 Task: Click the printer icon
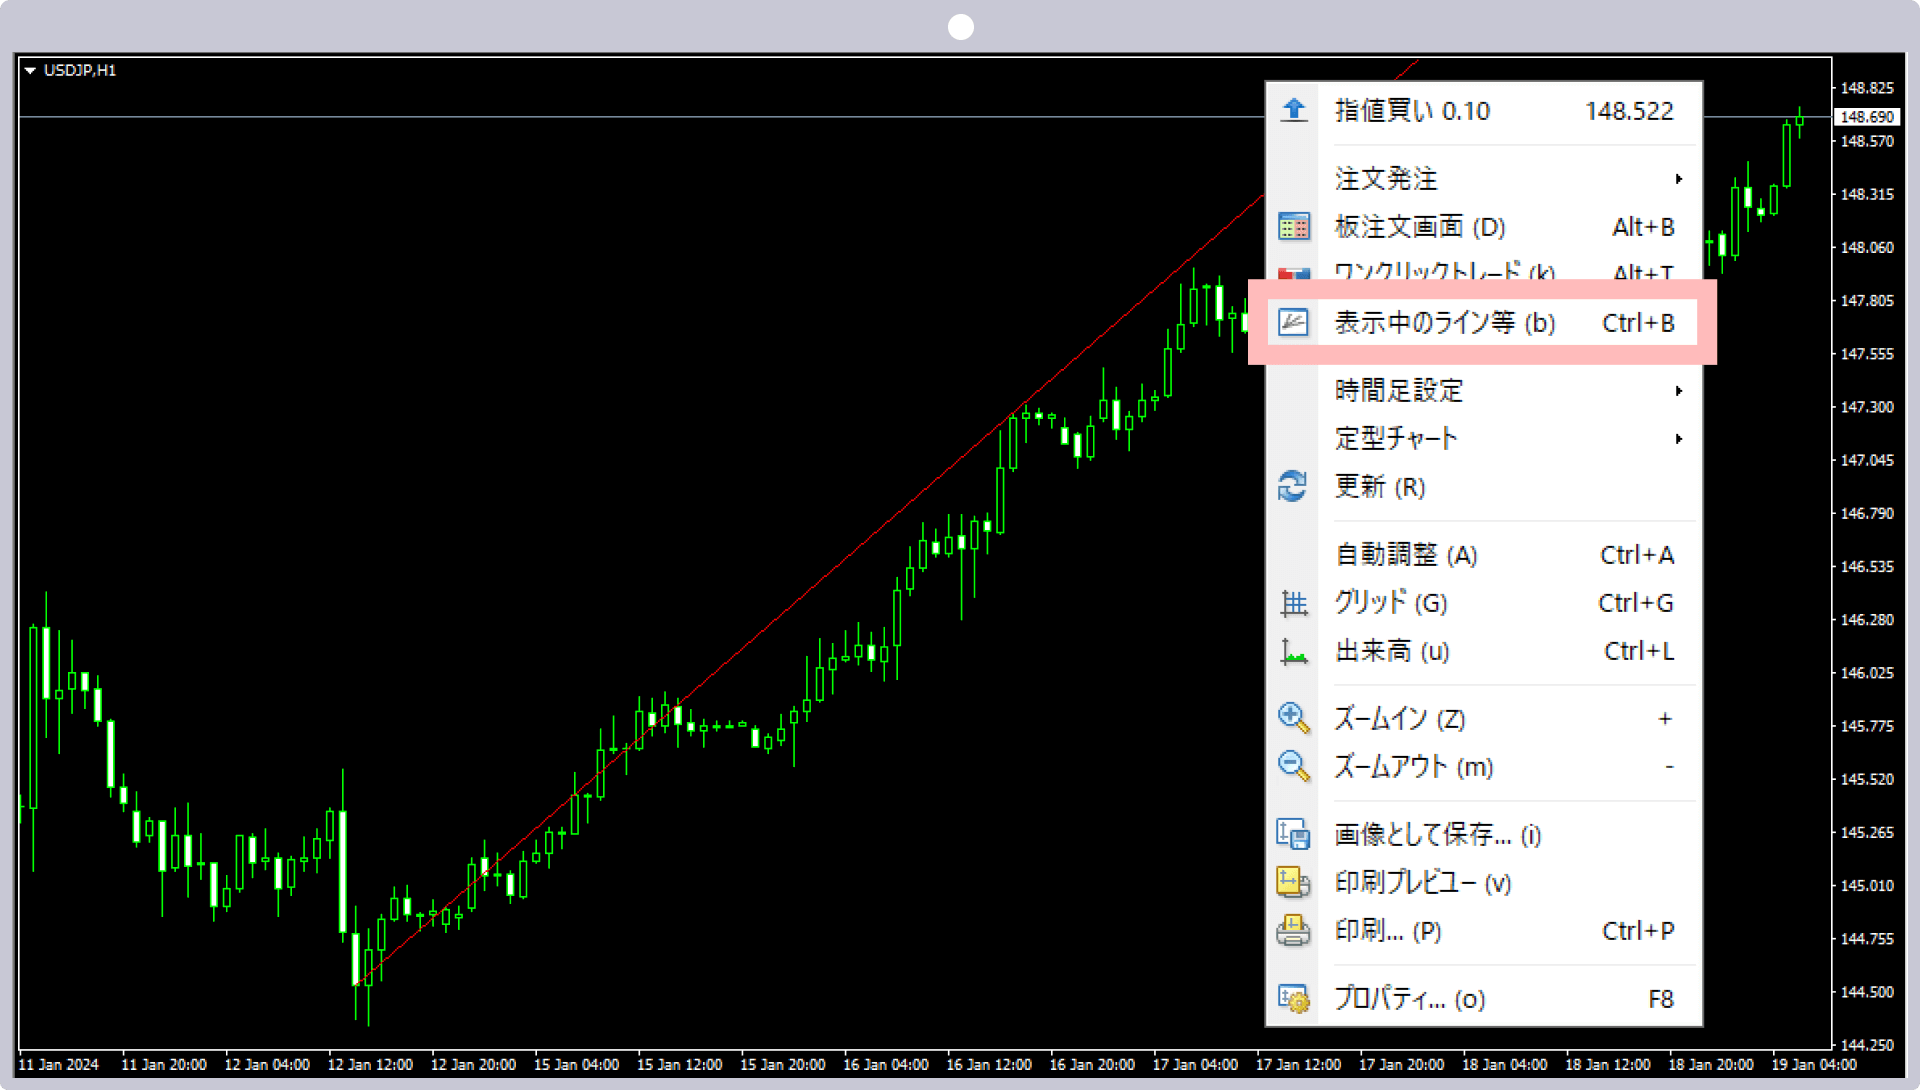[1293, 930]
